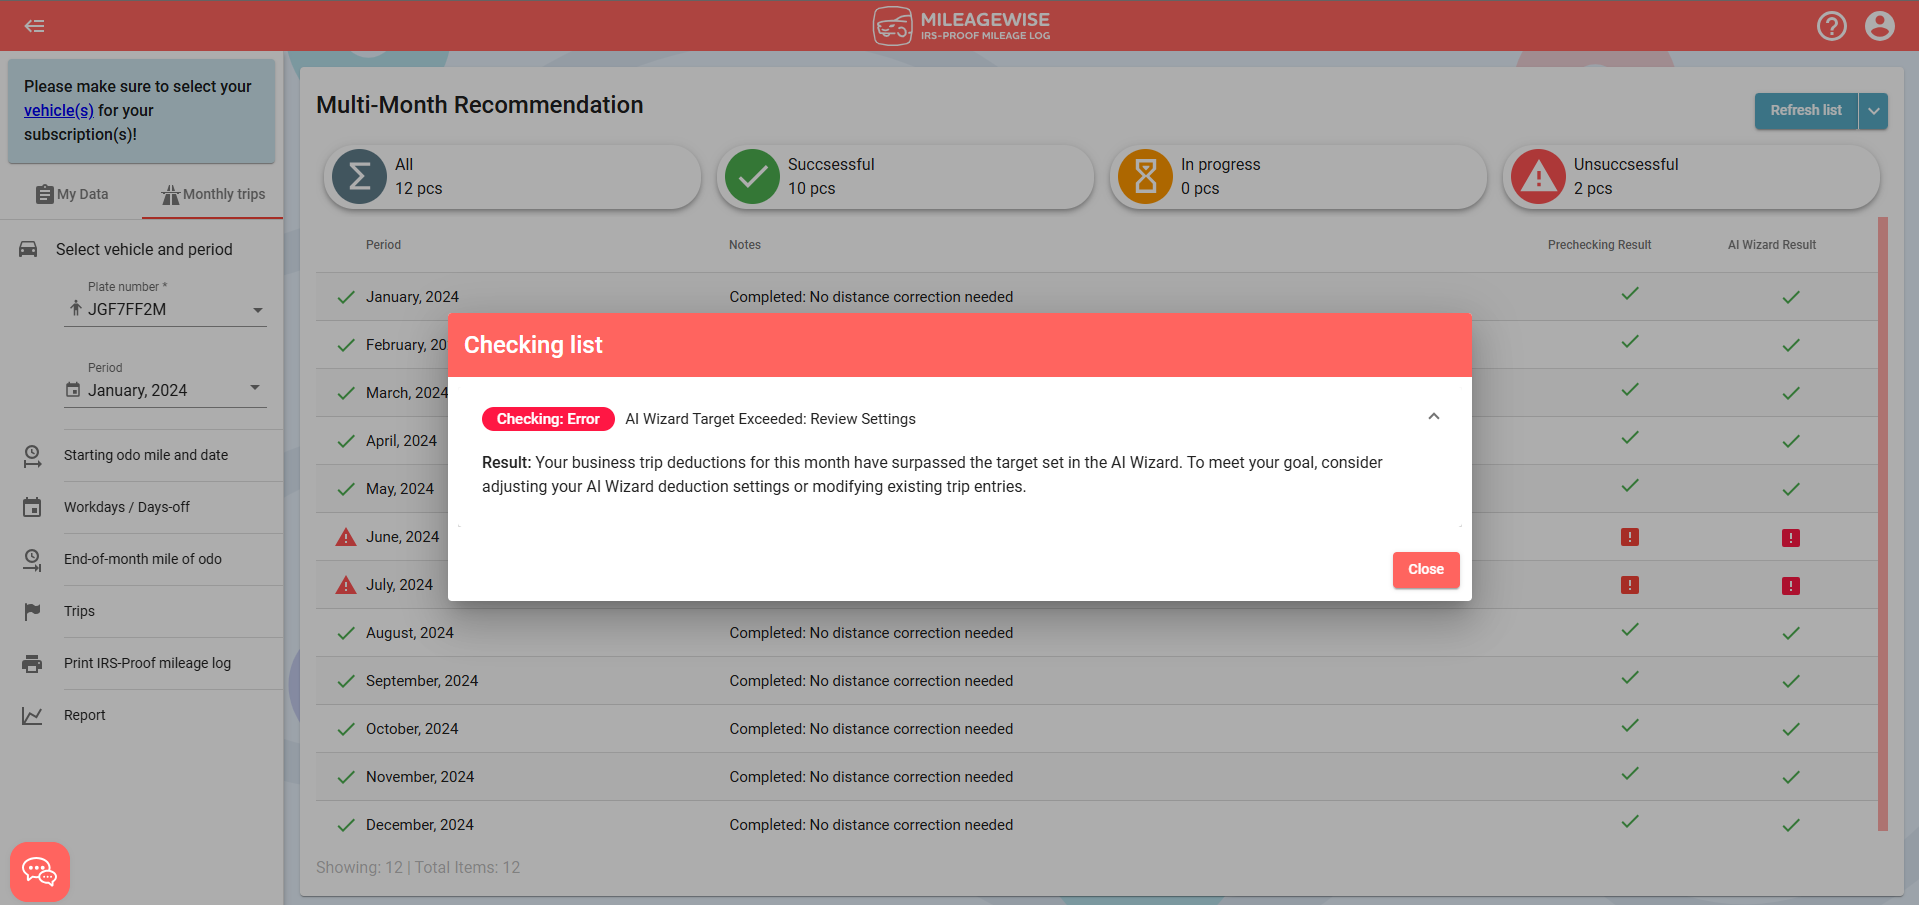The image size is (1919, 905).
Task: Open the Refresh list dropdown arrow
Action: (1874, 111)
